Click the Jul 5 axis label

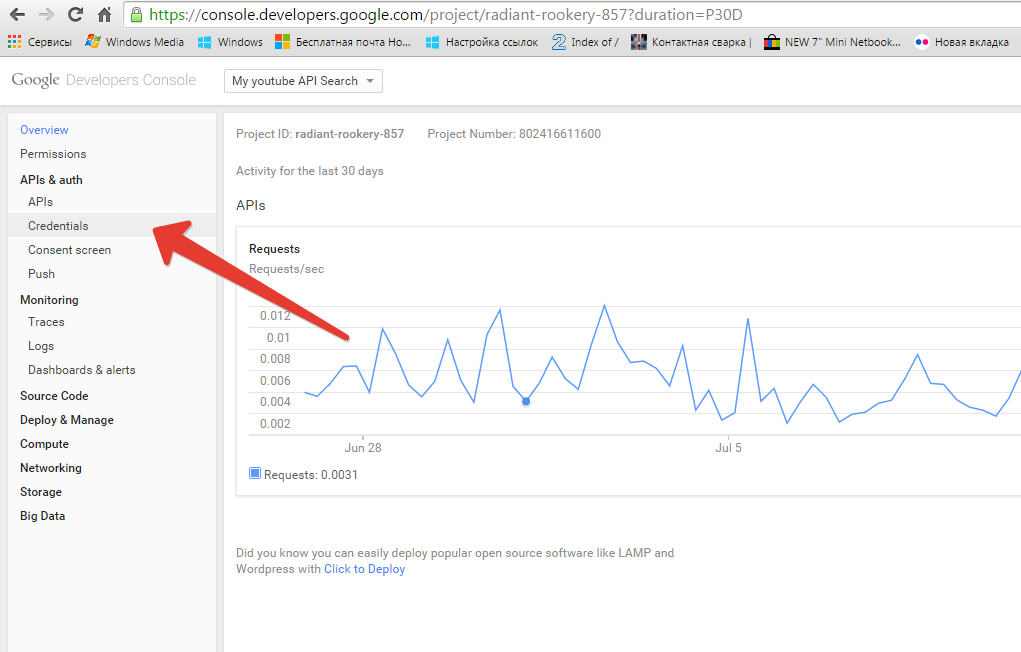click(729, 448)
